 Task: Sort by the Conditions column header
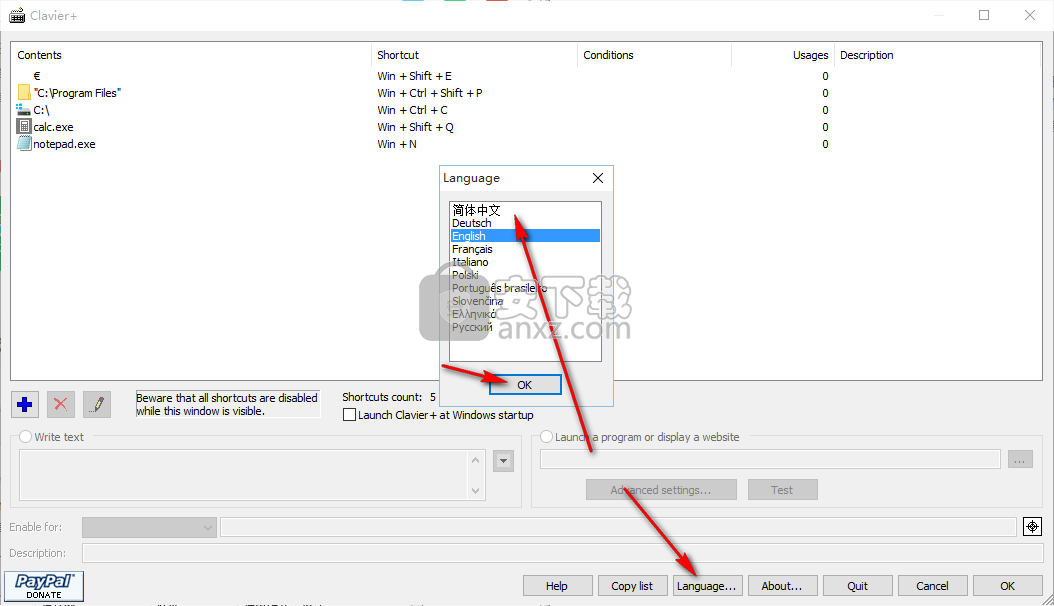(654, 55)
